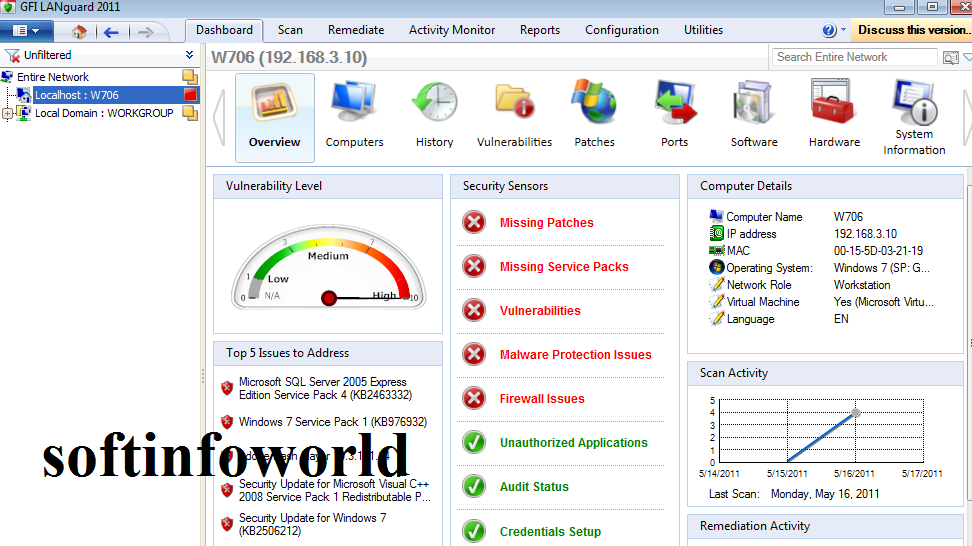972x546 pixels.
Task: Click Microsoft SQL Server 2005 Express issue
Action: (325, 389)
